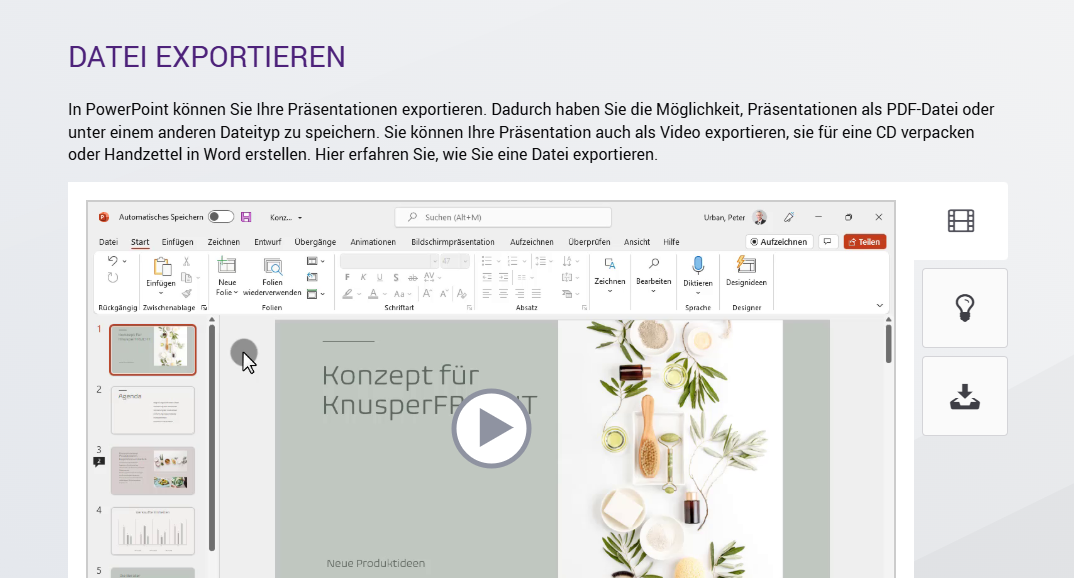Click the bullet list icon
1074x578 pixels.
point(486,261)
